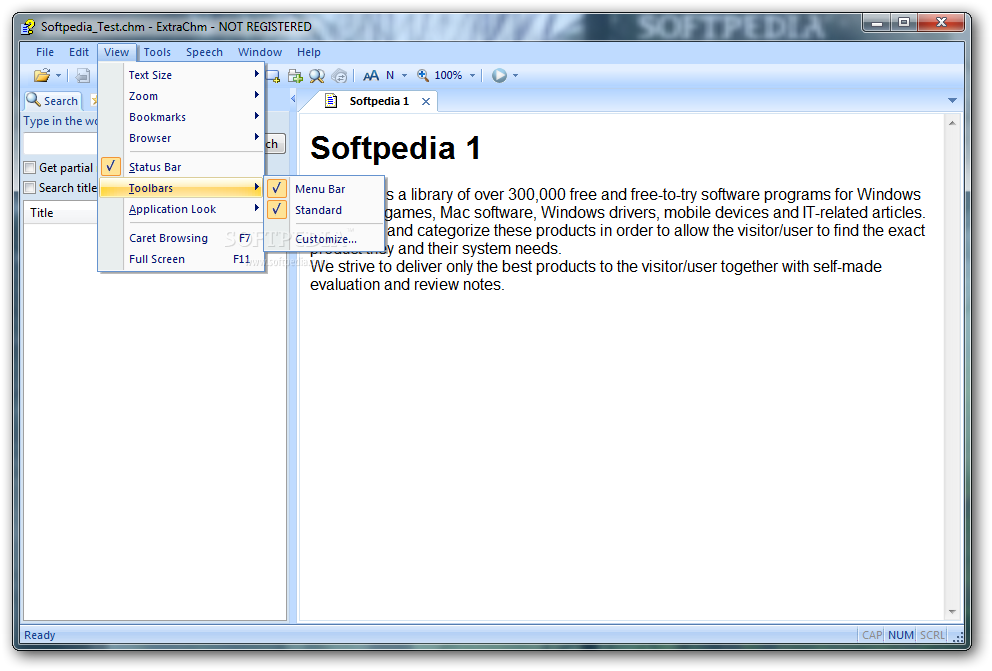Toggle Status Bar visibility
The height and width of the screenshot is (671, 992).
pos(181,167)
